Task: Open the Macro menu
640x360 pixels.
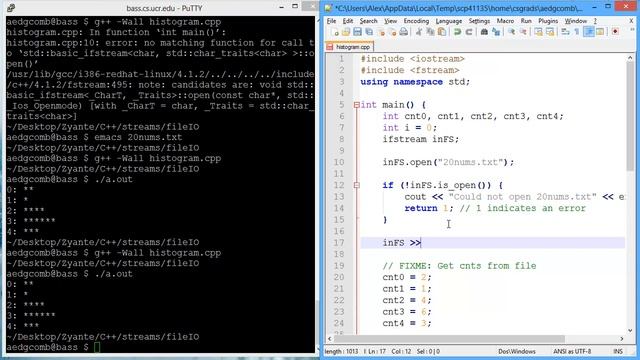Action: 505,21
